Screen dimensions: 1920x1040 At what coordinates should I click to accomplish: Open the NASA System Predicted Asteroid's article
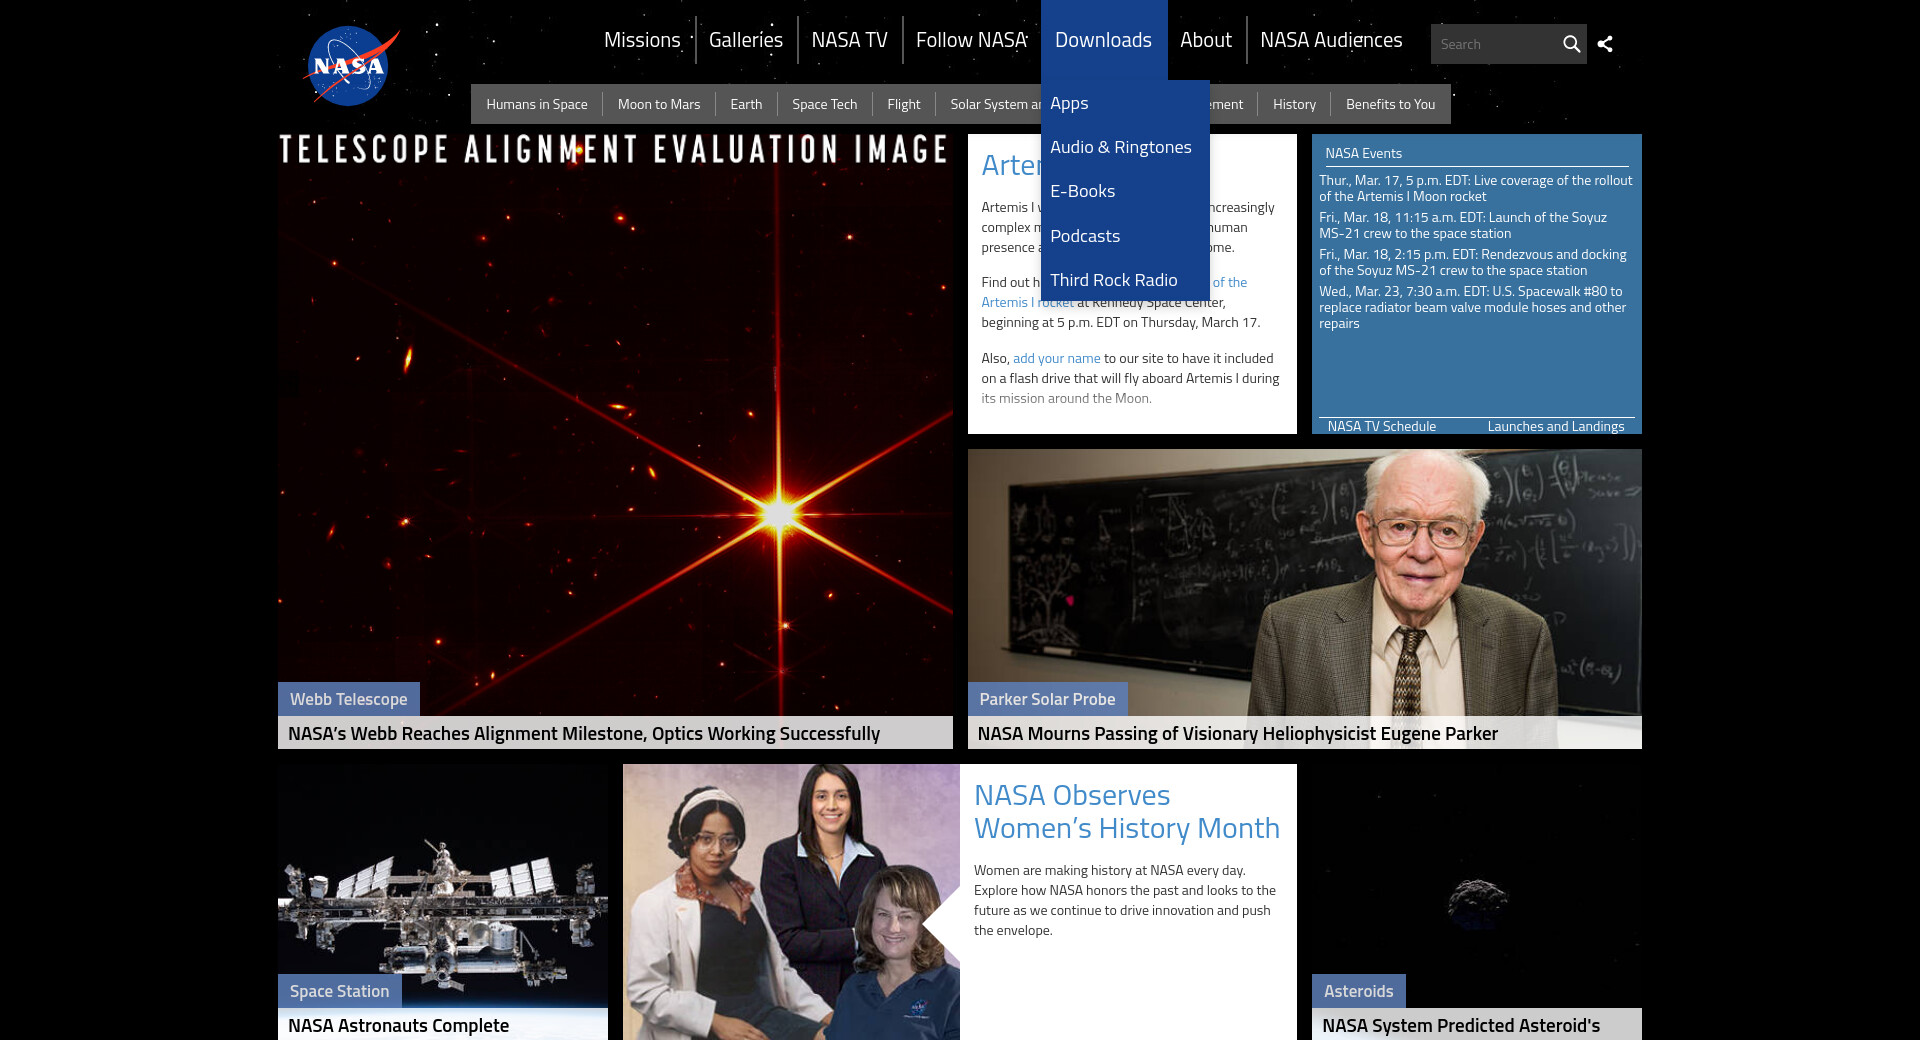click(x=1461, y=1025)
